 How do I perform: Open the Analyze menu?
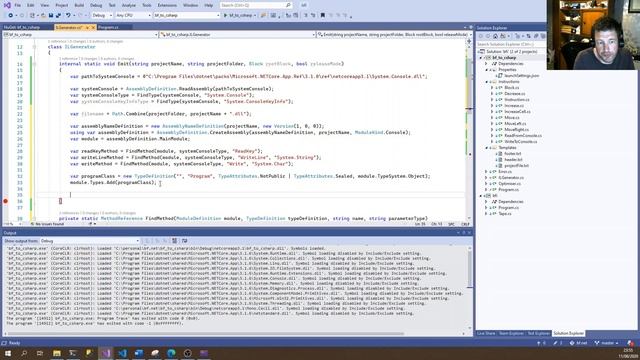[129, 5]
